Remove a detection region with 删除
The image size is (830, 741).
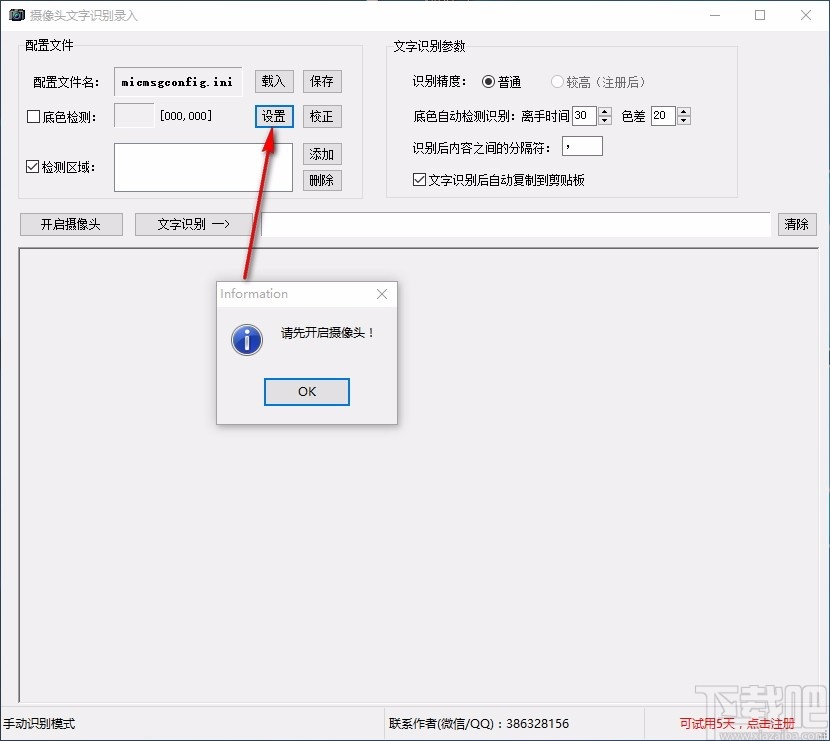pos(322,180)
